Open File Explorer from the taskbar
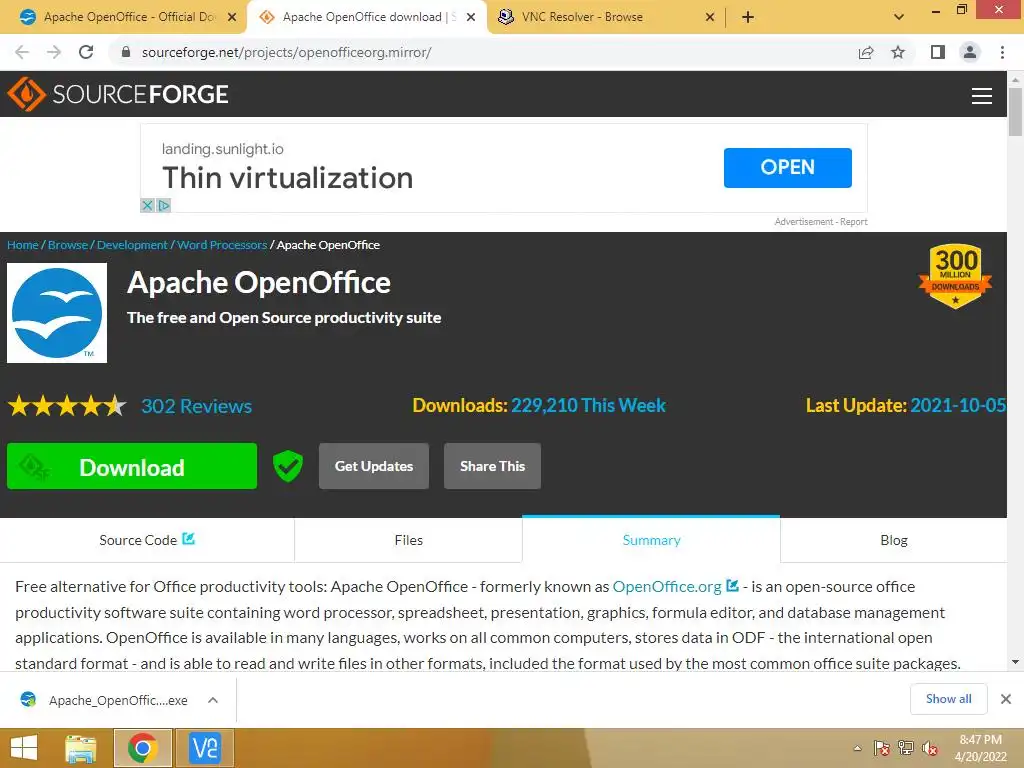Image resolution: width=1024 pixels, height=768 pixels. [81, 748]
